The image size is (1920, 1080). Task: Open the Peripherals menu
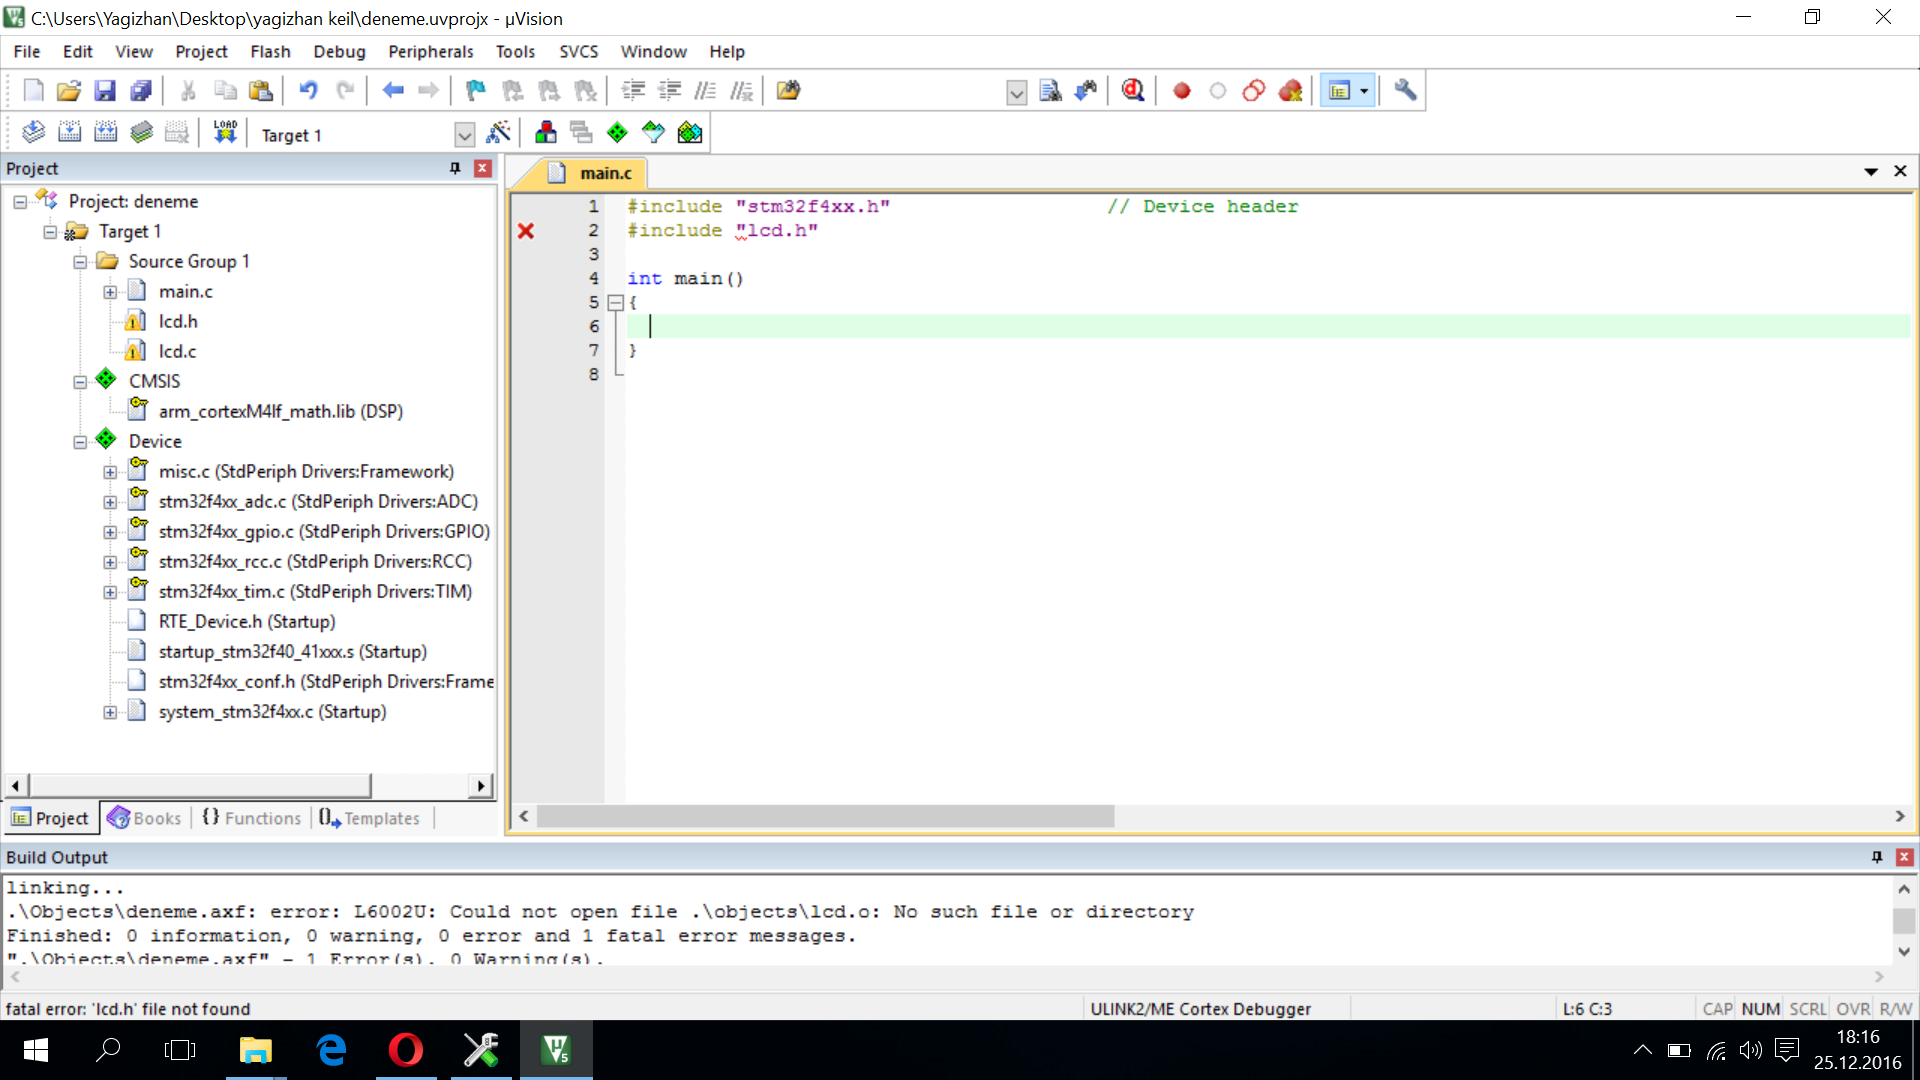point(430,52)
